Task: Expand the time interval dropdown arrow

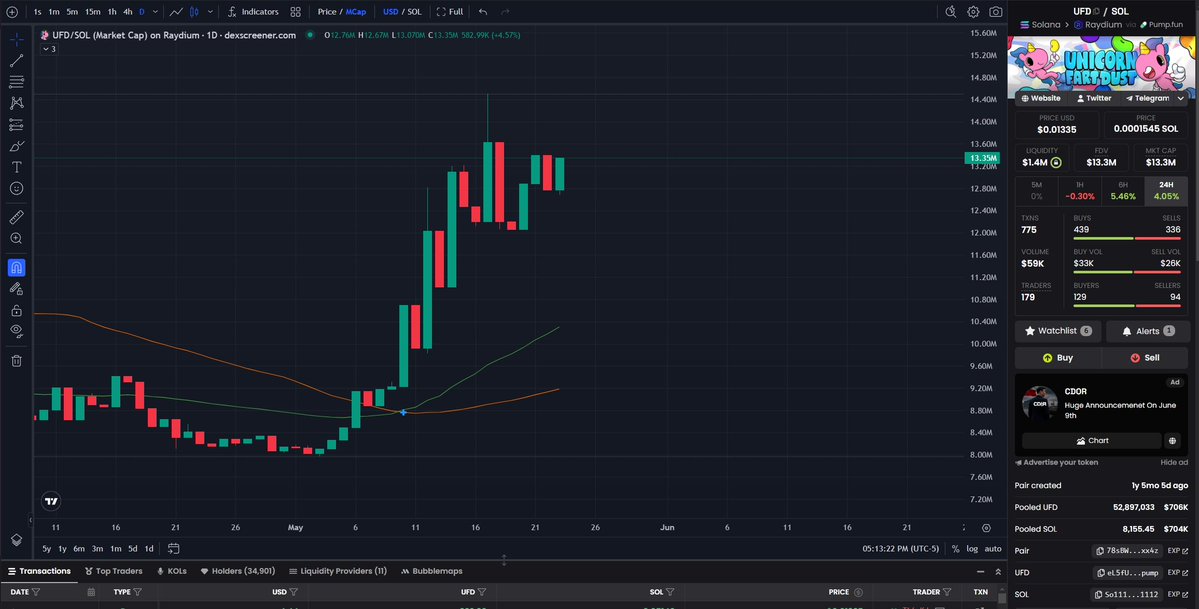Action: pyautogui.click(x=155, y=11)
